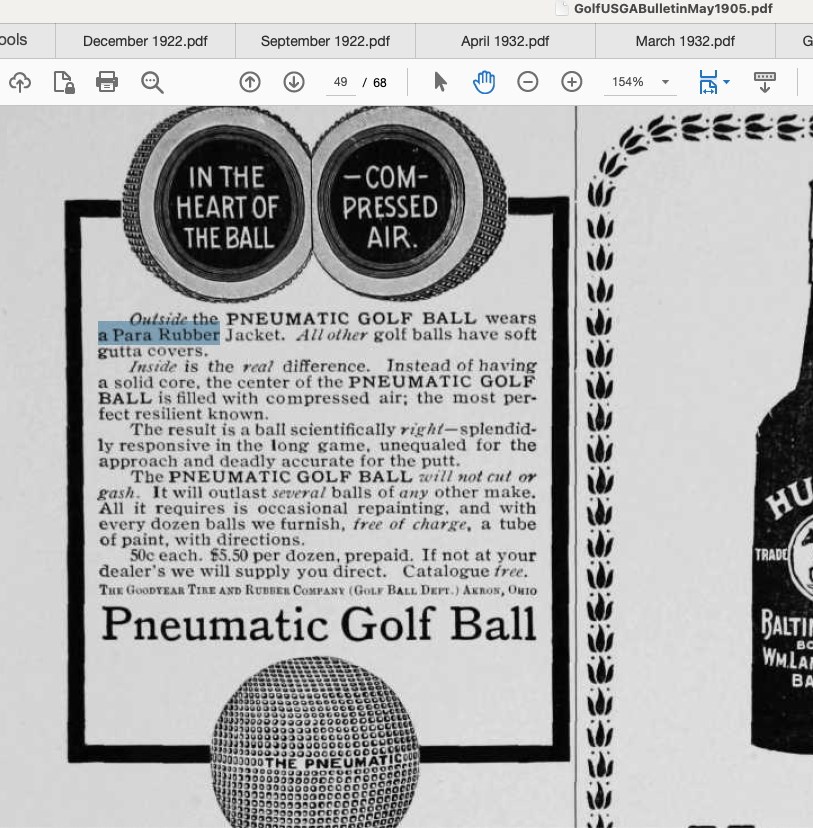Open the 154% zoom level dropdown
The image size is (813, 828).
[640, 82]
